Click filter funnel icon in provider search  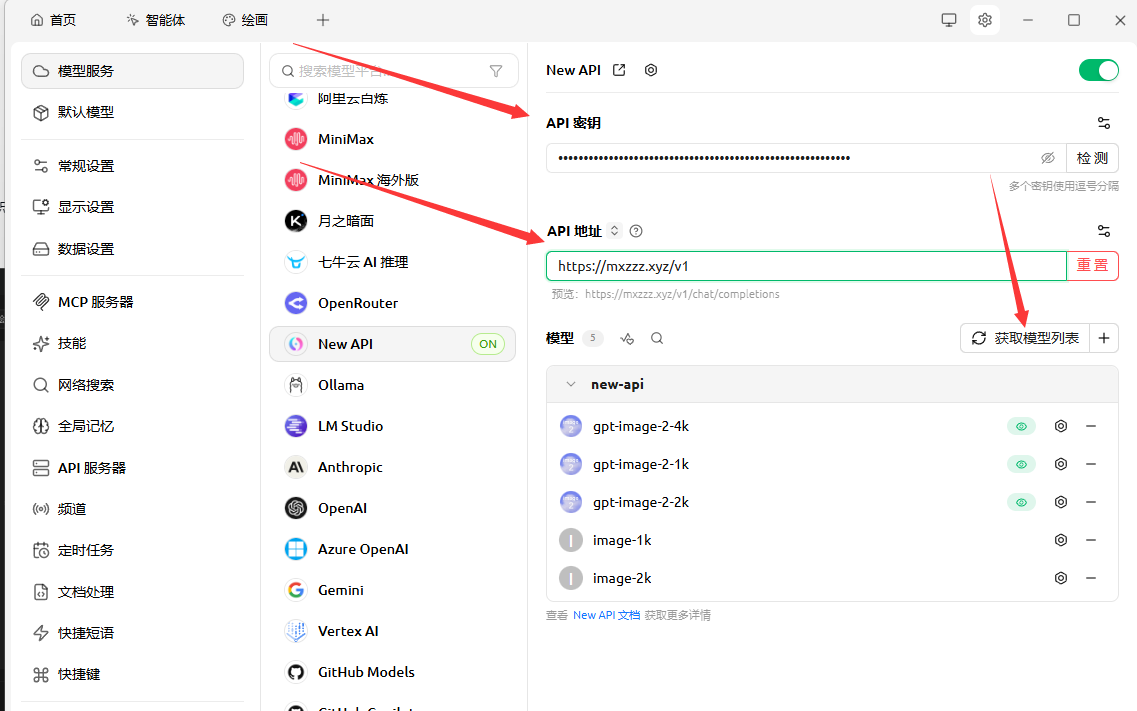(496, 71)
